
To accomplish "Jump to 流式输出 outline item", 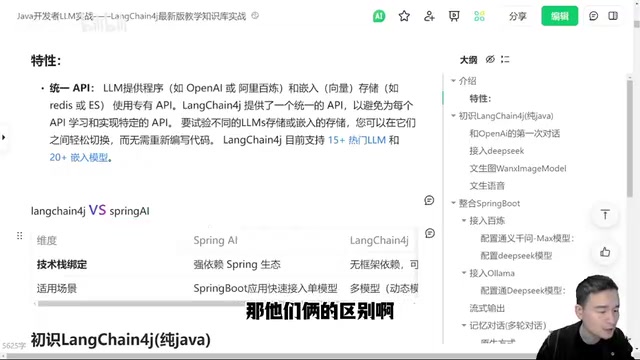I will pos(487,308).
